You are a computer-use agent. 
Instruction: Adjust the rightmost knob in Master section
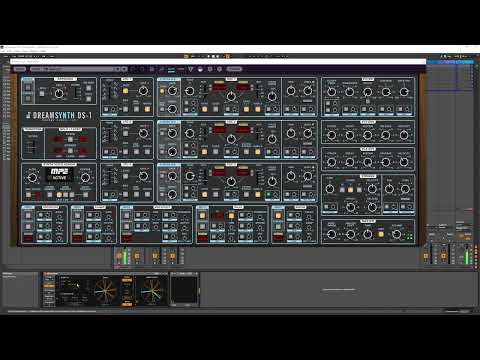coord(396,234)
